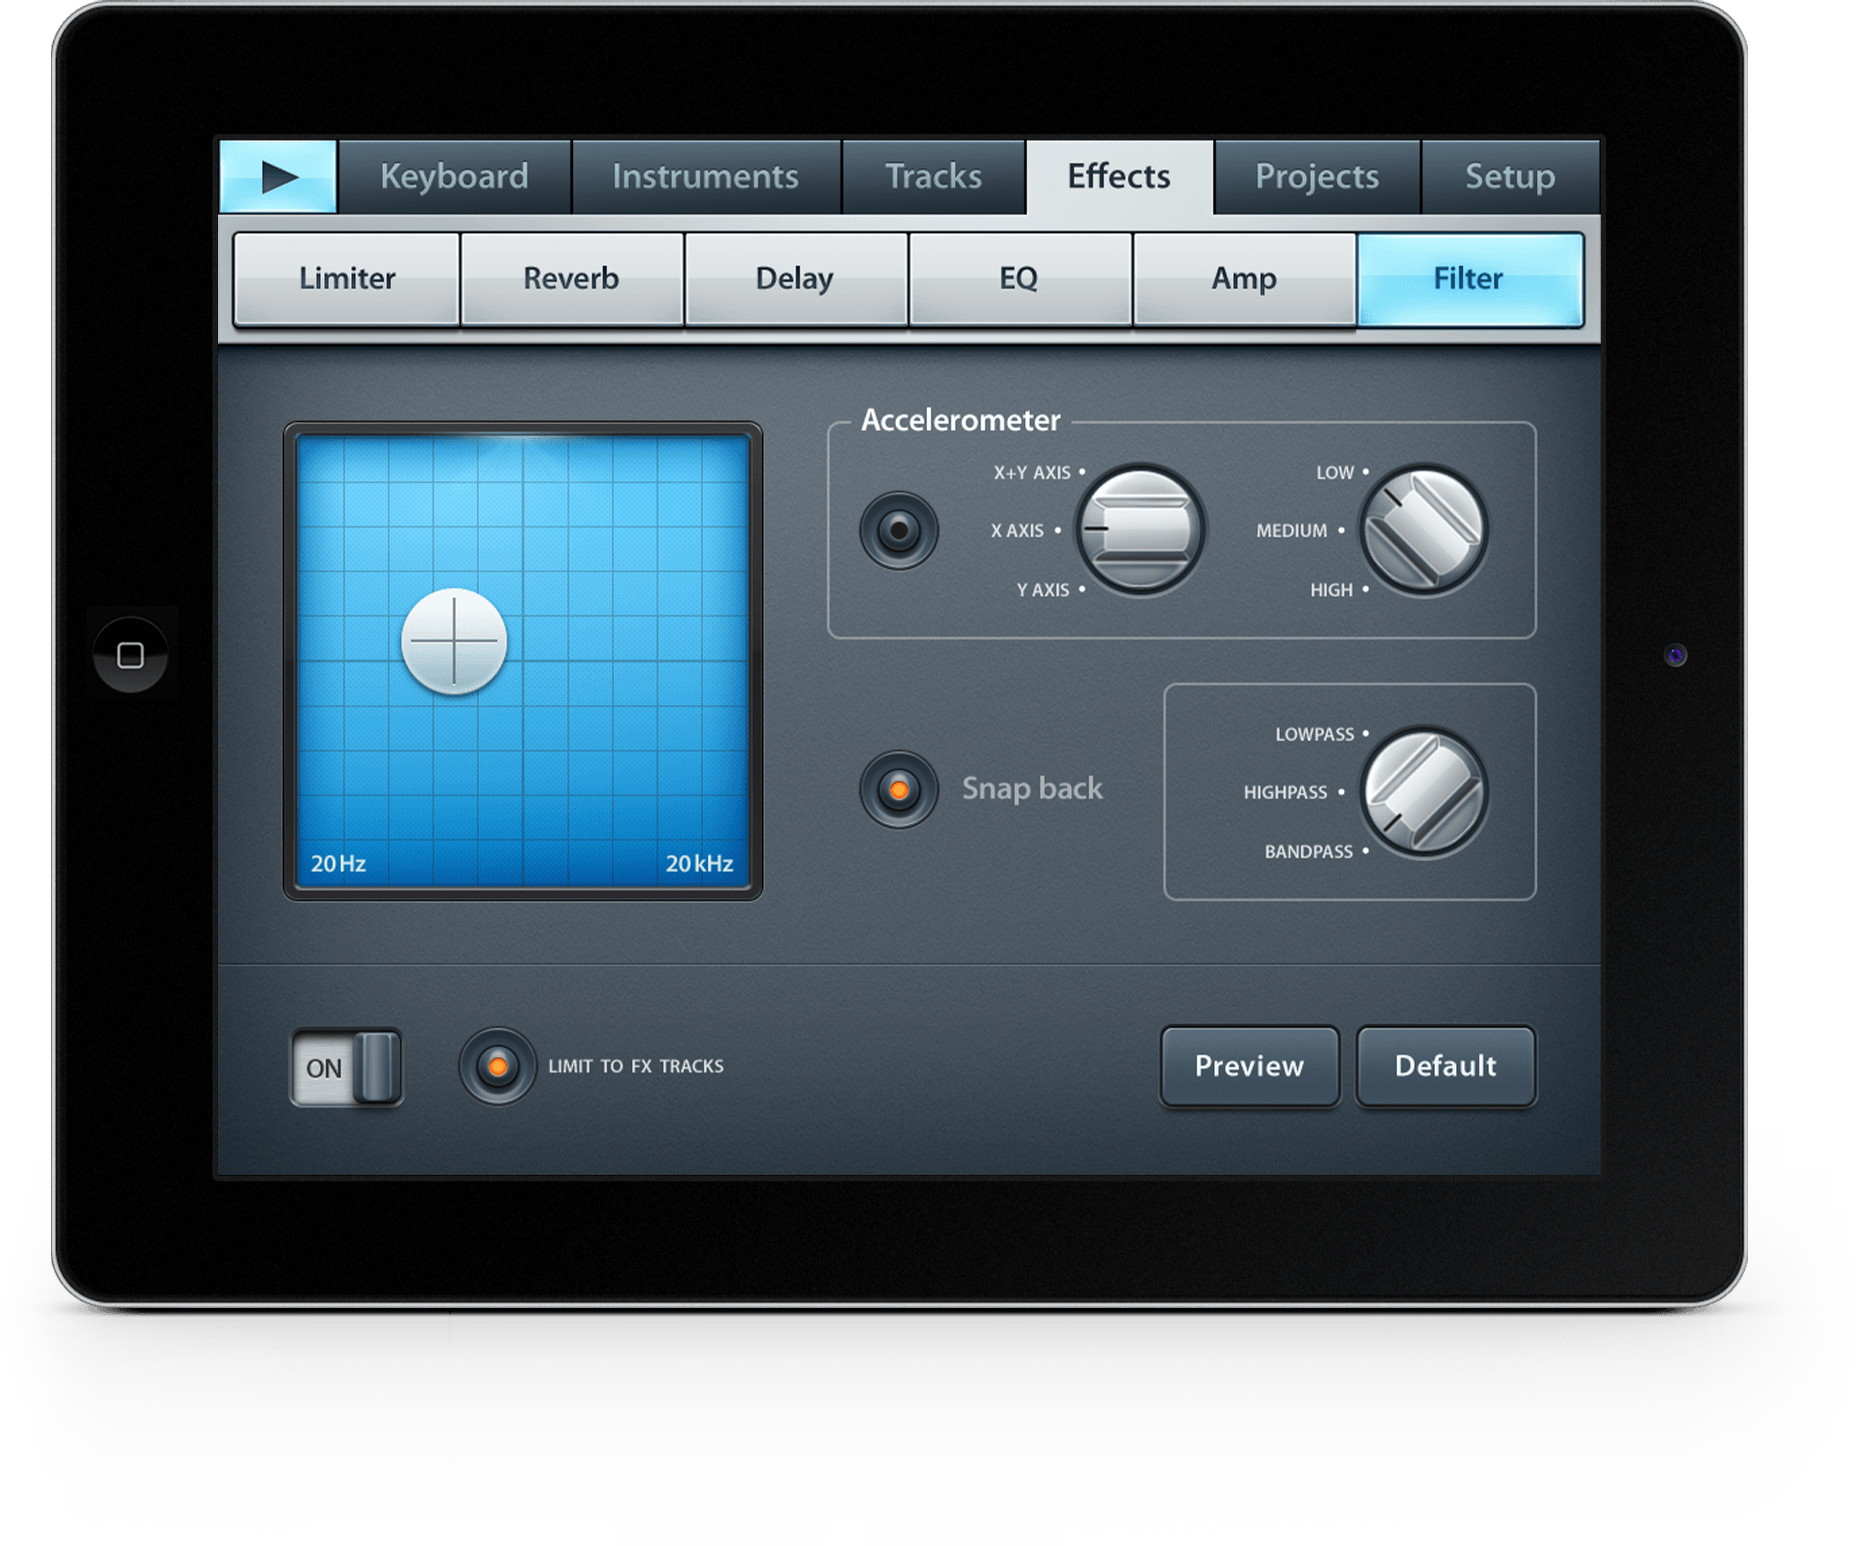This screenshot has width=1856, height=1546.
Task: Open the Filter effect panel
Action: pyautogui.click(x=1468, y=279)
